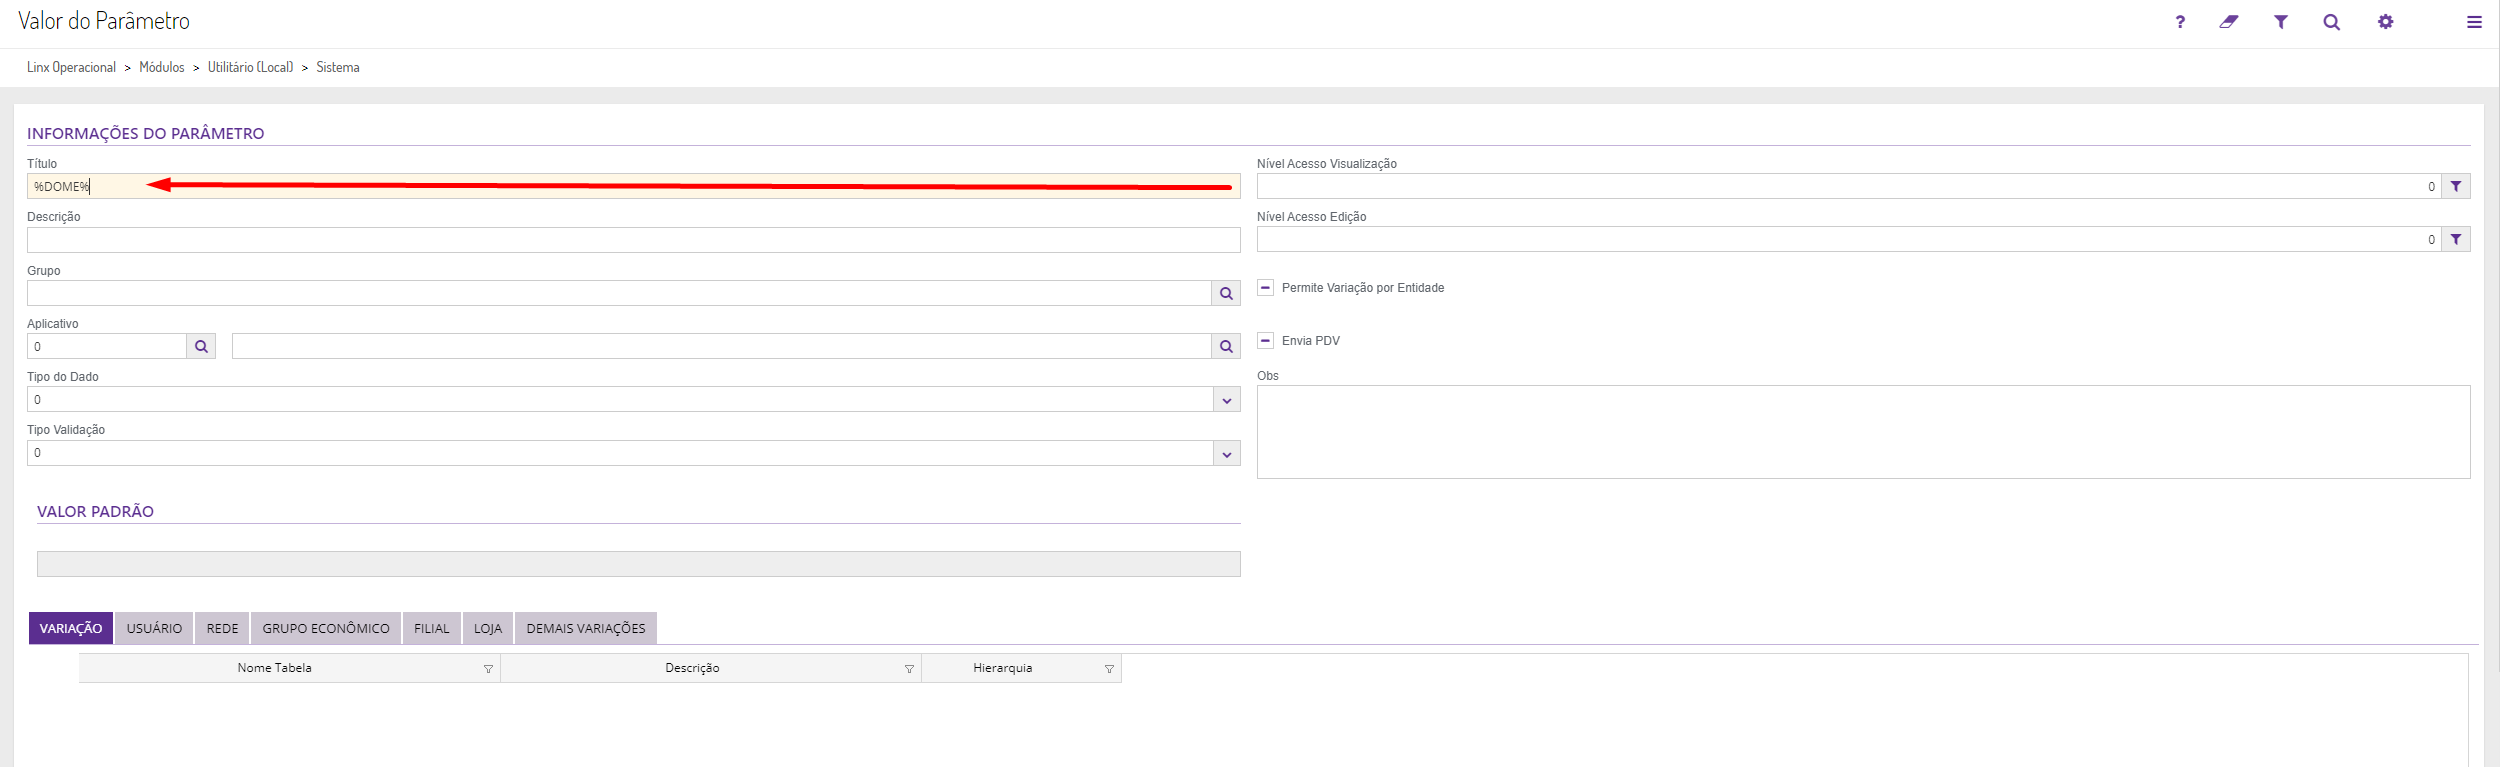This screenshot has height=767, width=2500.
Task: Expand the Tipo Validação dropdown
Action: pos(1226,454)
